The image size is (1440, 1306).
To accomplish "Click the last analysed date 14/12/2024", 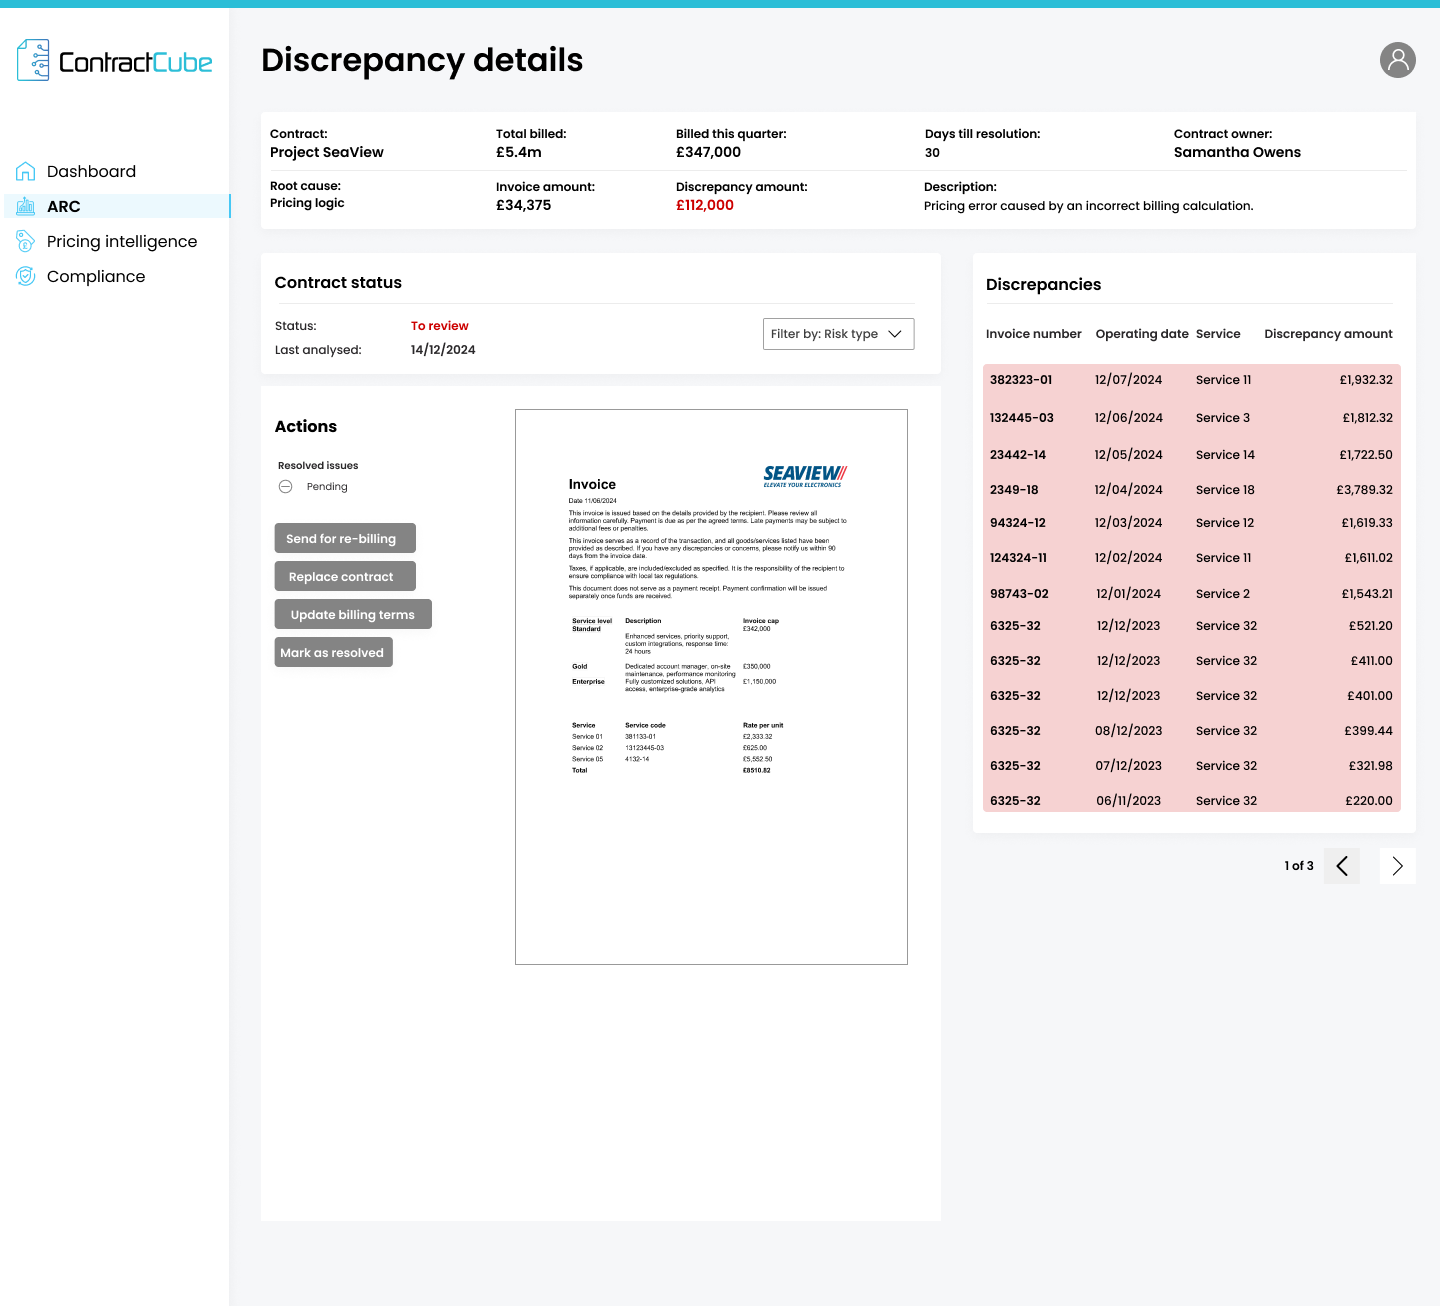I will 443,350.
